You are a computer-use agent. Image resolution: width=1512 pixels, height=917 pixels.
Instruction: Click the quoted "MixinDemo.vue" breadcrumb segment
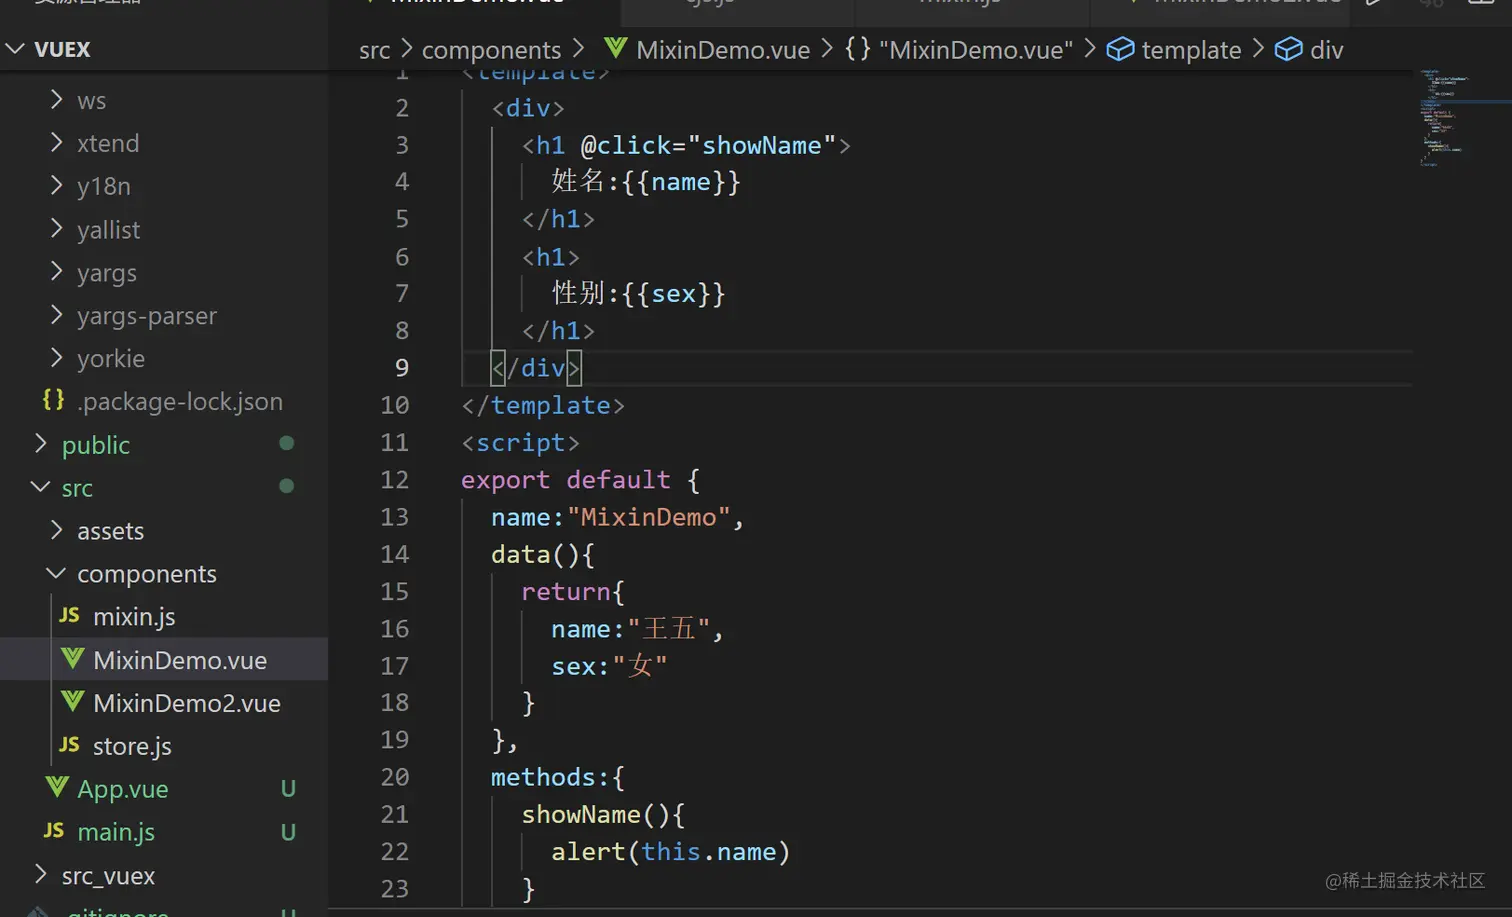(x=976, y=50)
